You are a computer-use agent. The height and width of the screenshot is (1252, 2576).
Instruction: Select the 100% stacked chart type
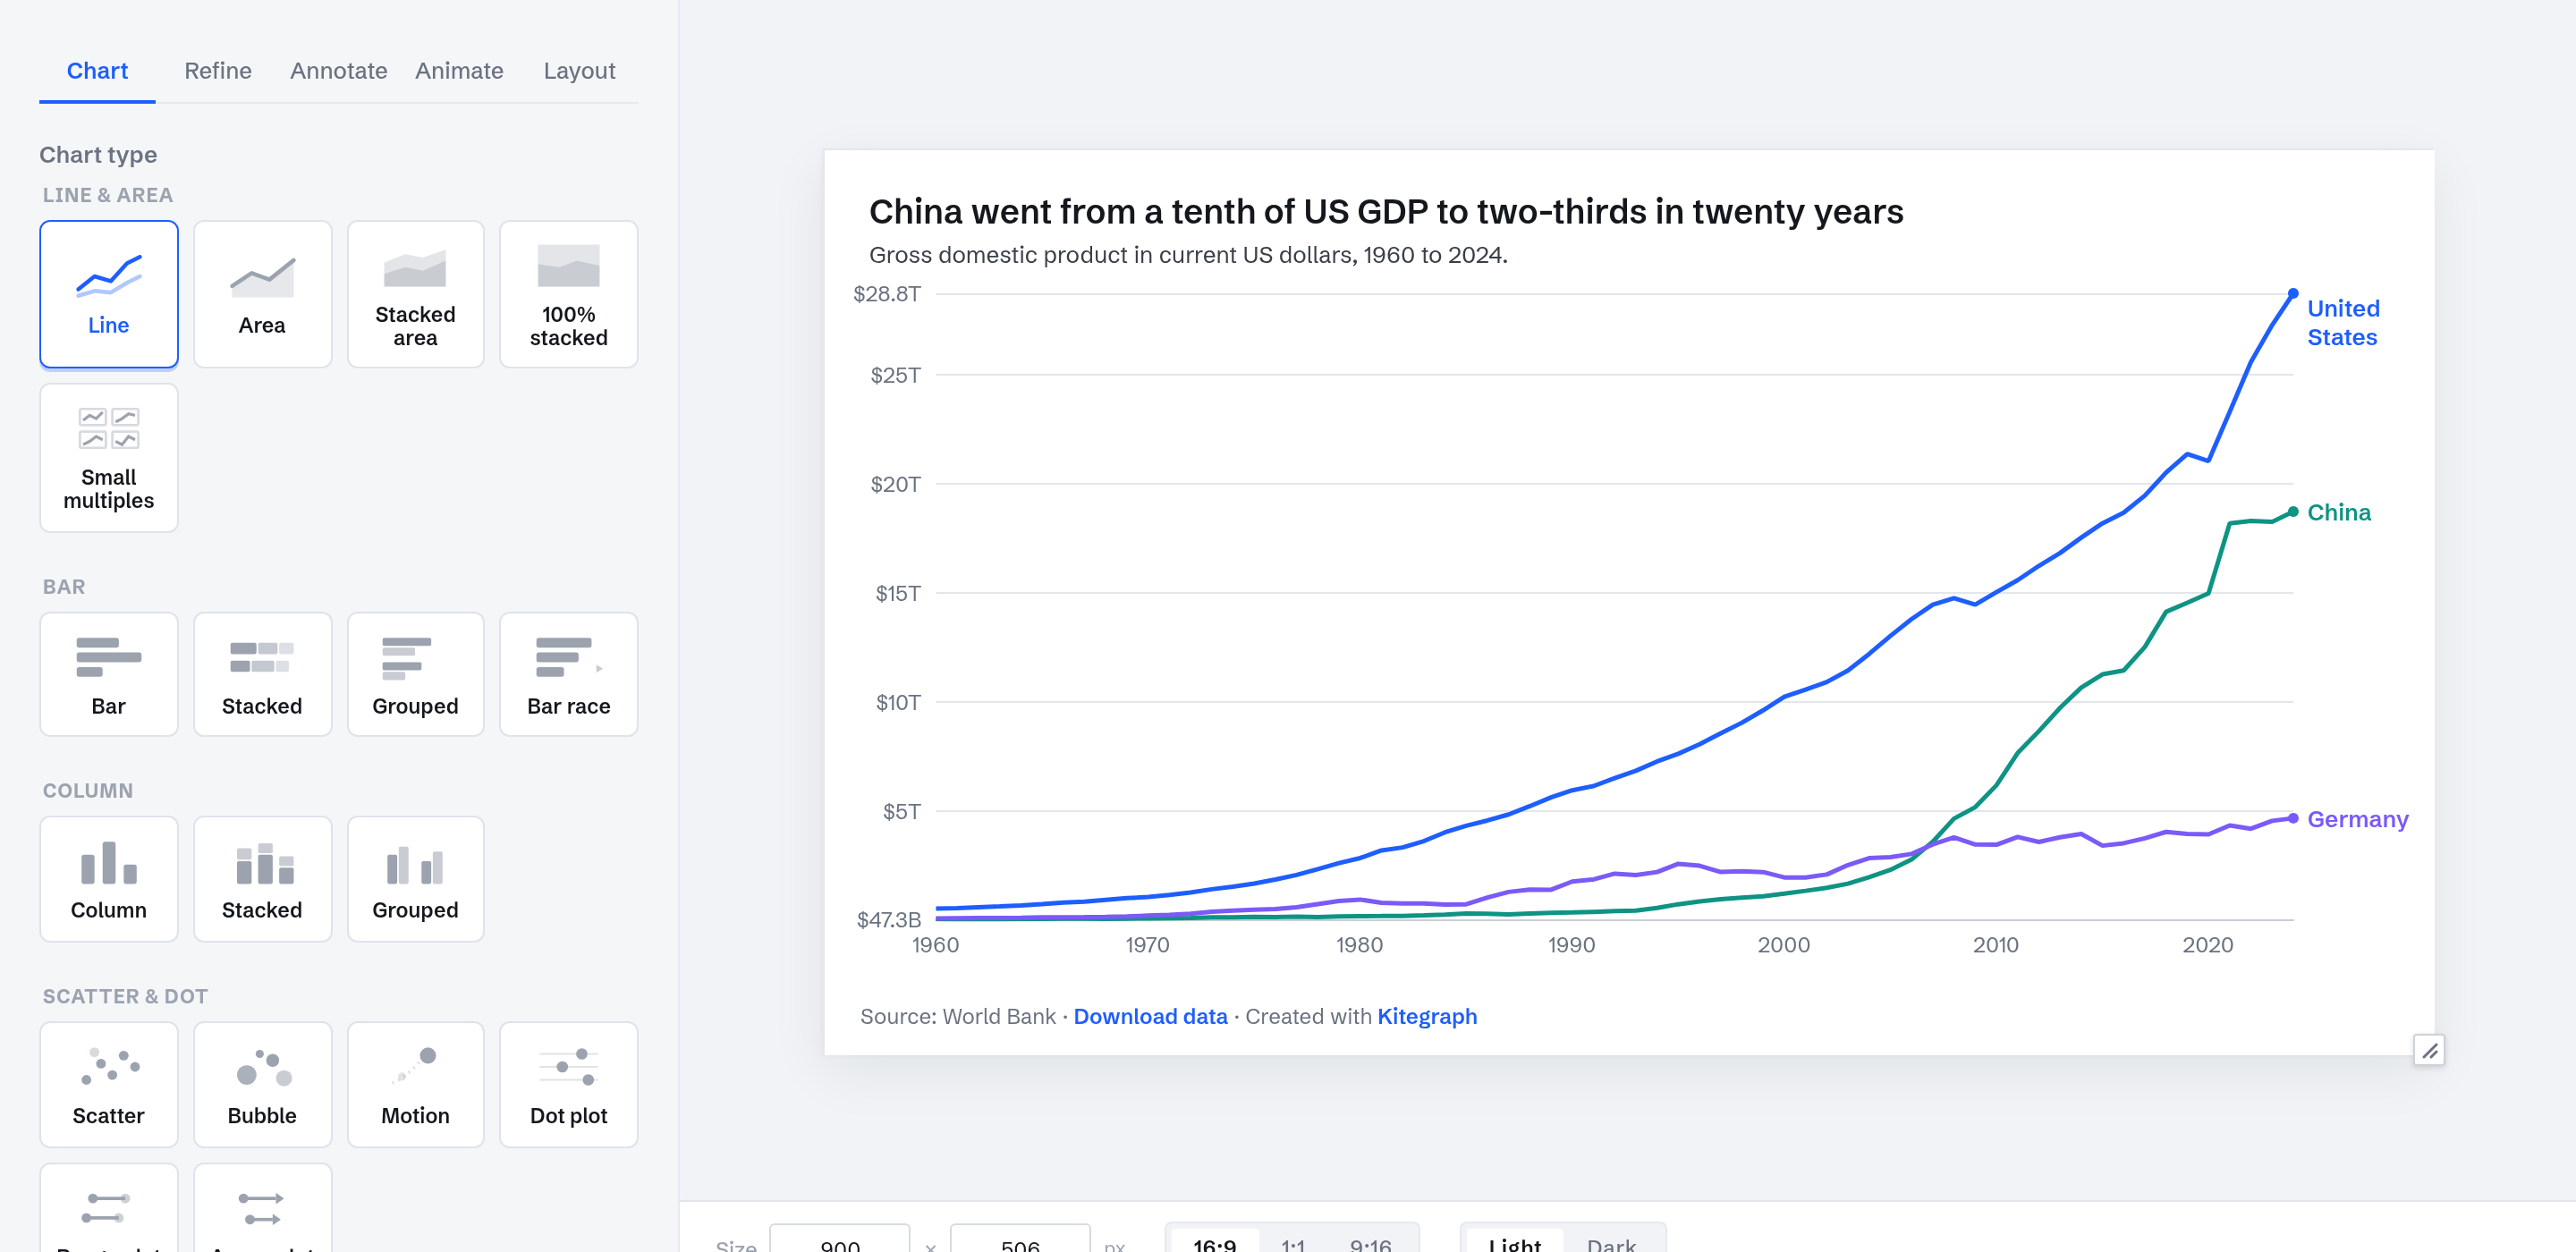568,294
